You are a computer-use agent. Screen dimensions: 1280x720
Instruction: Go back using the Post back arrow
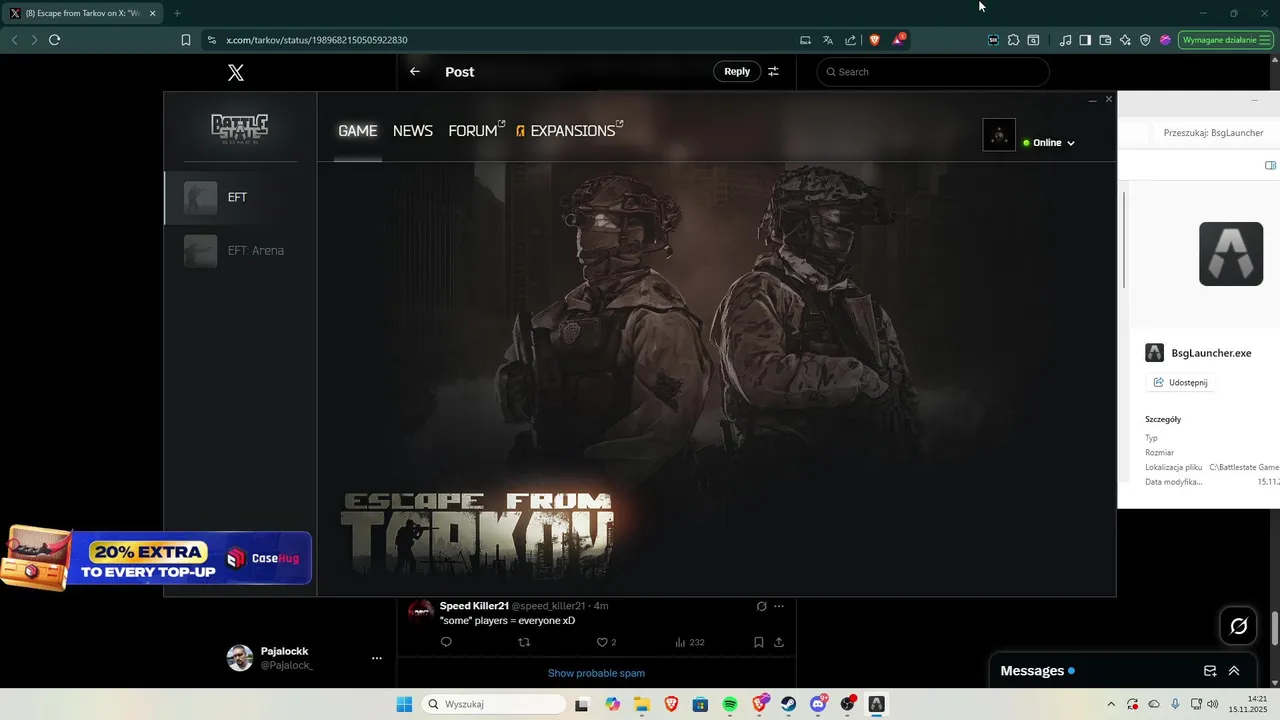(415, 72)
